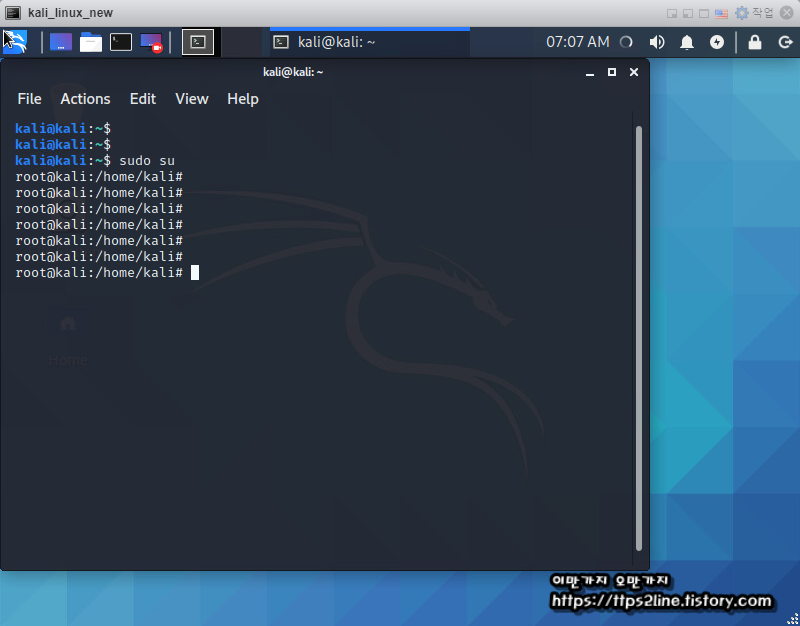This screenshot has height=626, width=800.
Task: Maximize the kali@kali terminal window
Action: 612,72
